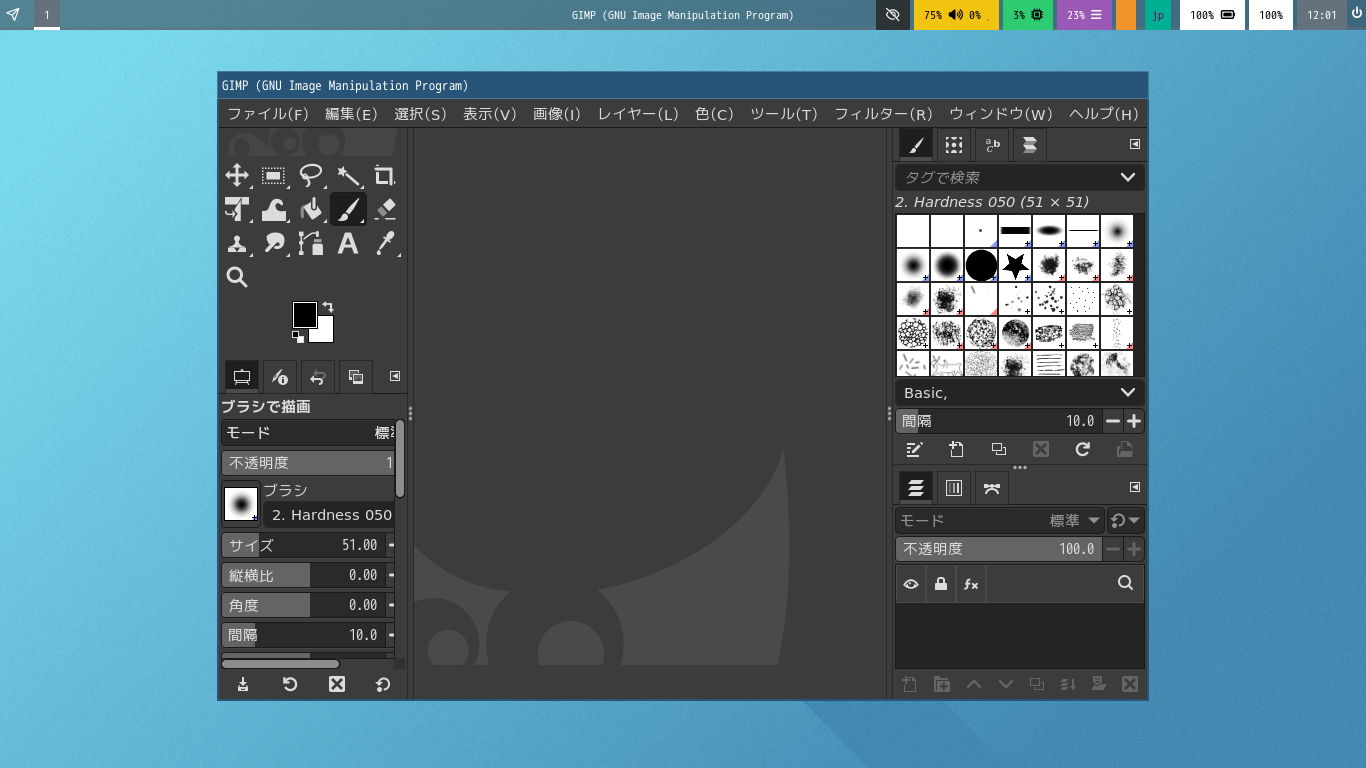Open the フィルター(R) menu
This screenshot has width=1366, height=768.
pos(882,114)
